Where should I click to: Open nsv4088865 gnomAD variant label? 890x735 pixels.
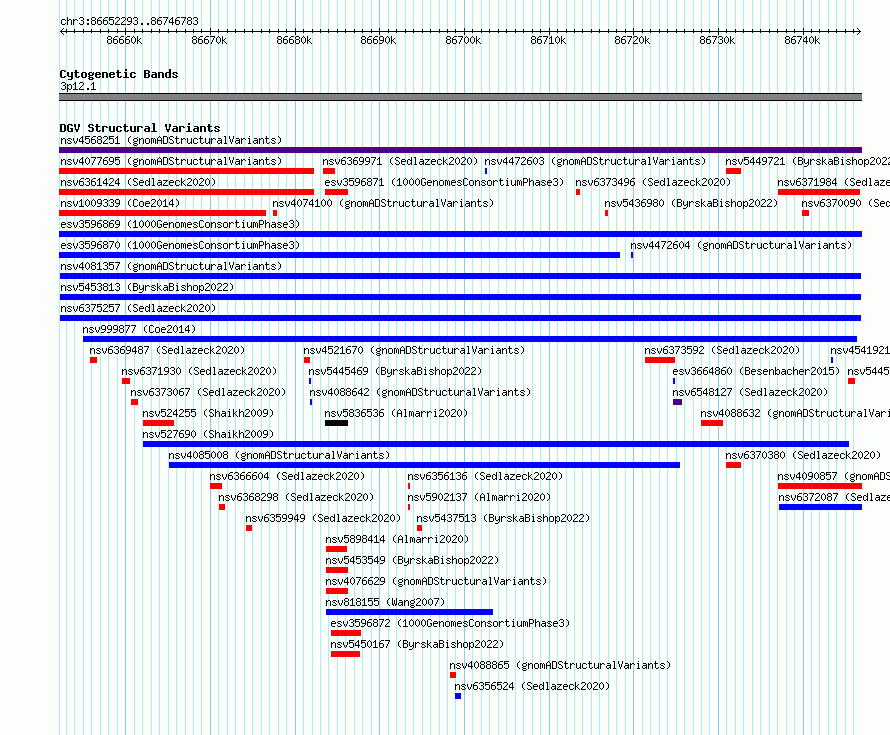(560, 665)
